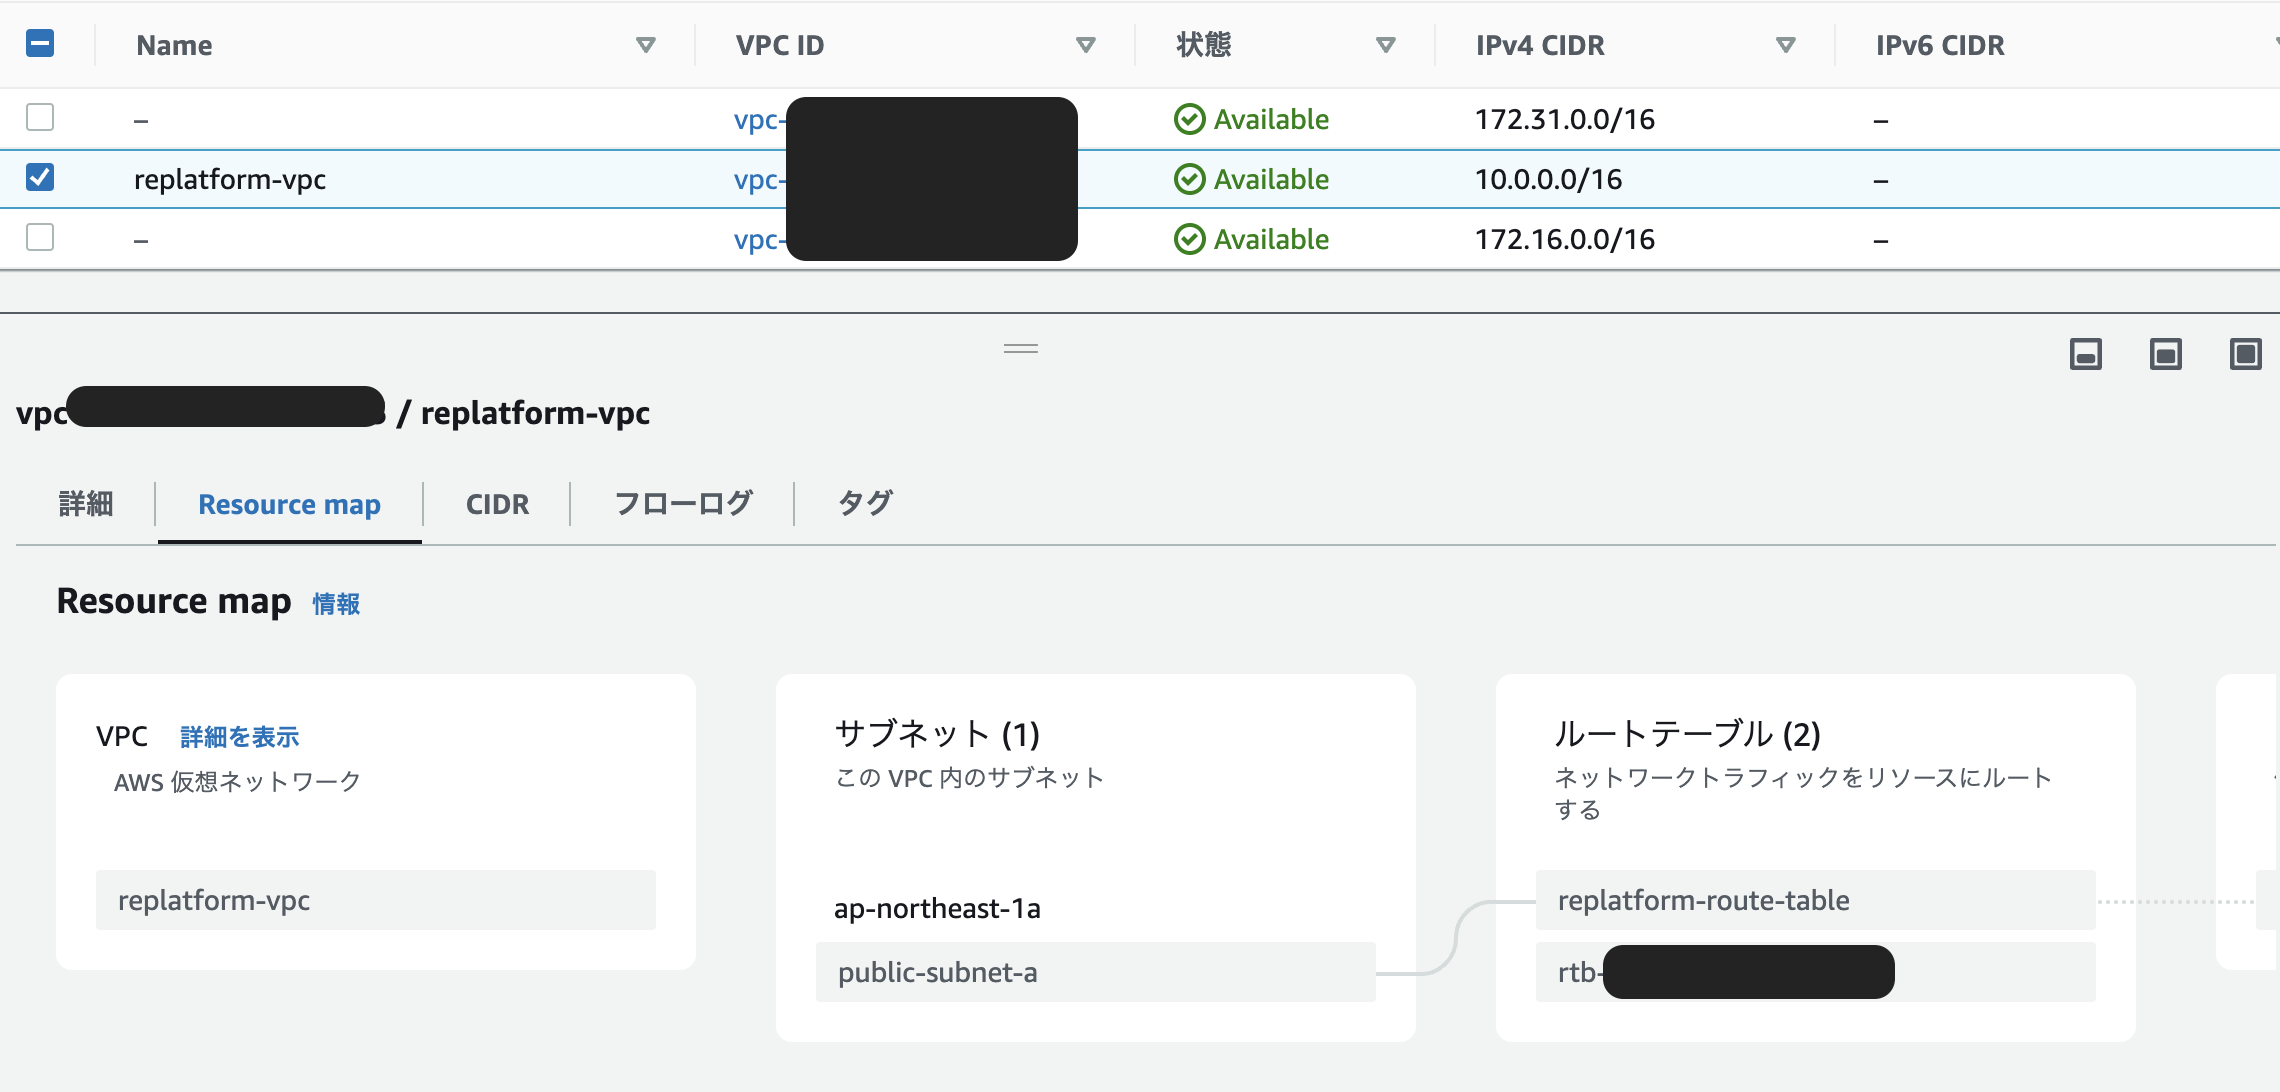The width and height of the screenshot is (2280, 1092).
Task: Uncheck the replatform-vpc row checkbox
Action: 40,177
